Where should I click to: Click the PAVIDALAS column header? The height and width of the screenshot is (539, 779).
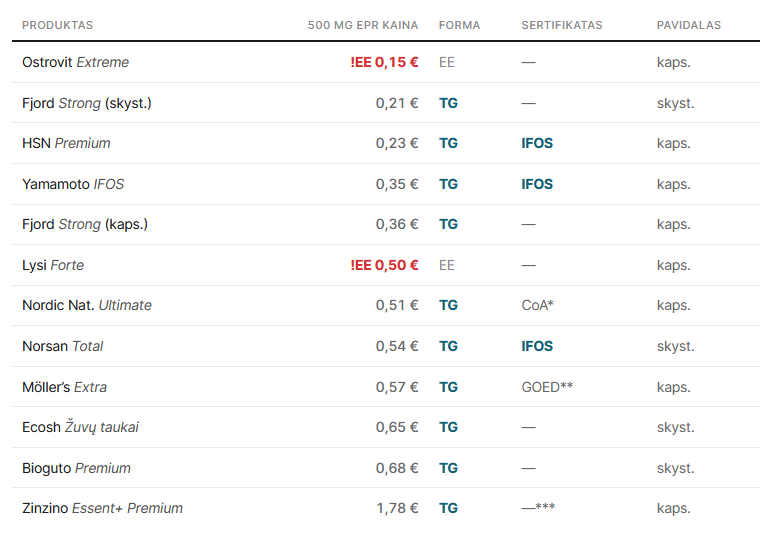(x=689, y=25)
